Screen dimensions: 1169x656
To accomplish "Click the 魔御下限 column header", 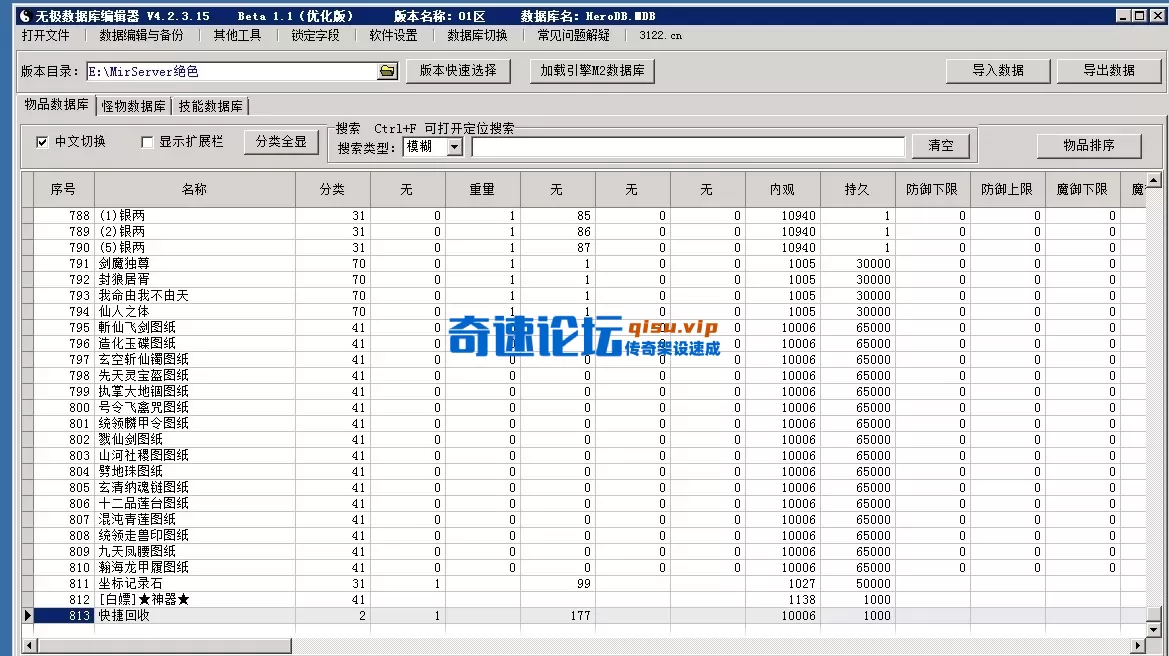I will [1082, 189].
